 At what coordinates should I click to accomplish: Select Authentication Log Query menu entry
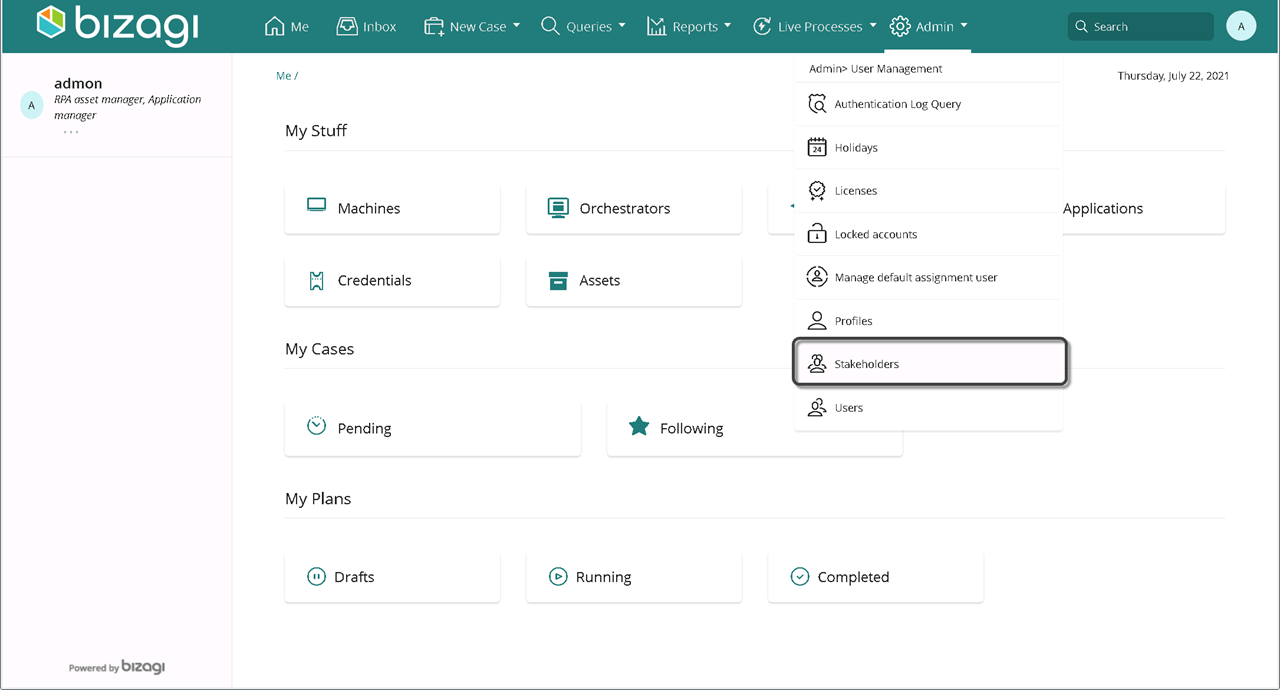[x=928, y=104]
